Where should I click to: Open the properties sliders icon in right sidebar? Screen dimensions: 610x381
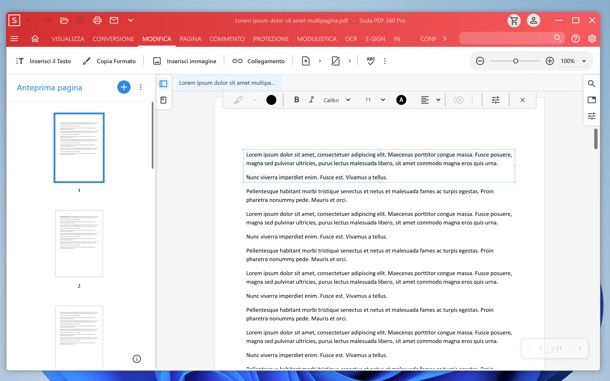pos(591,116)
